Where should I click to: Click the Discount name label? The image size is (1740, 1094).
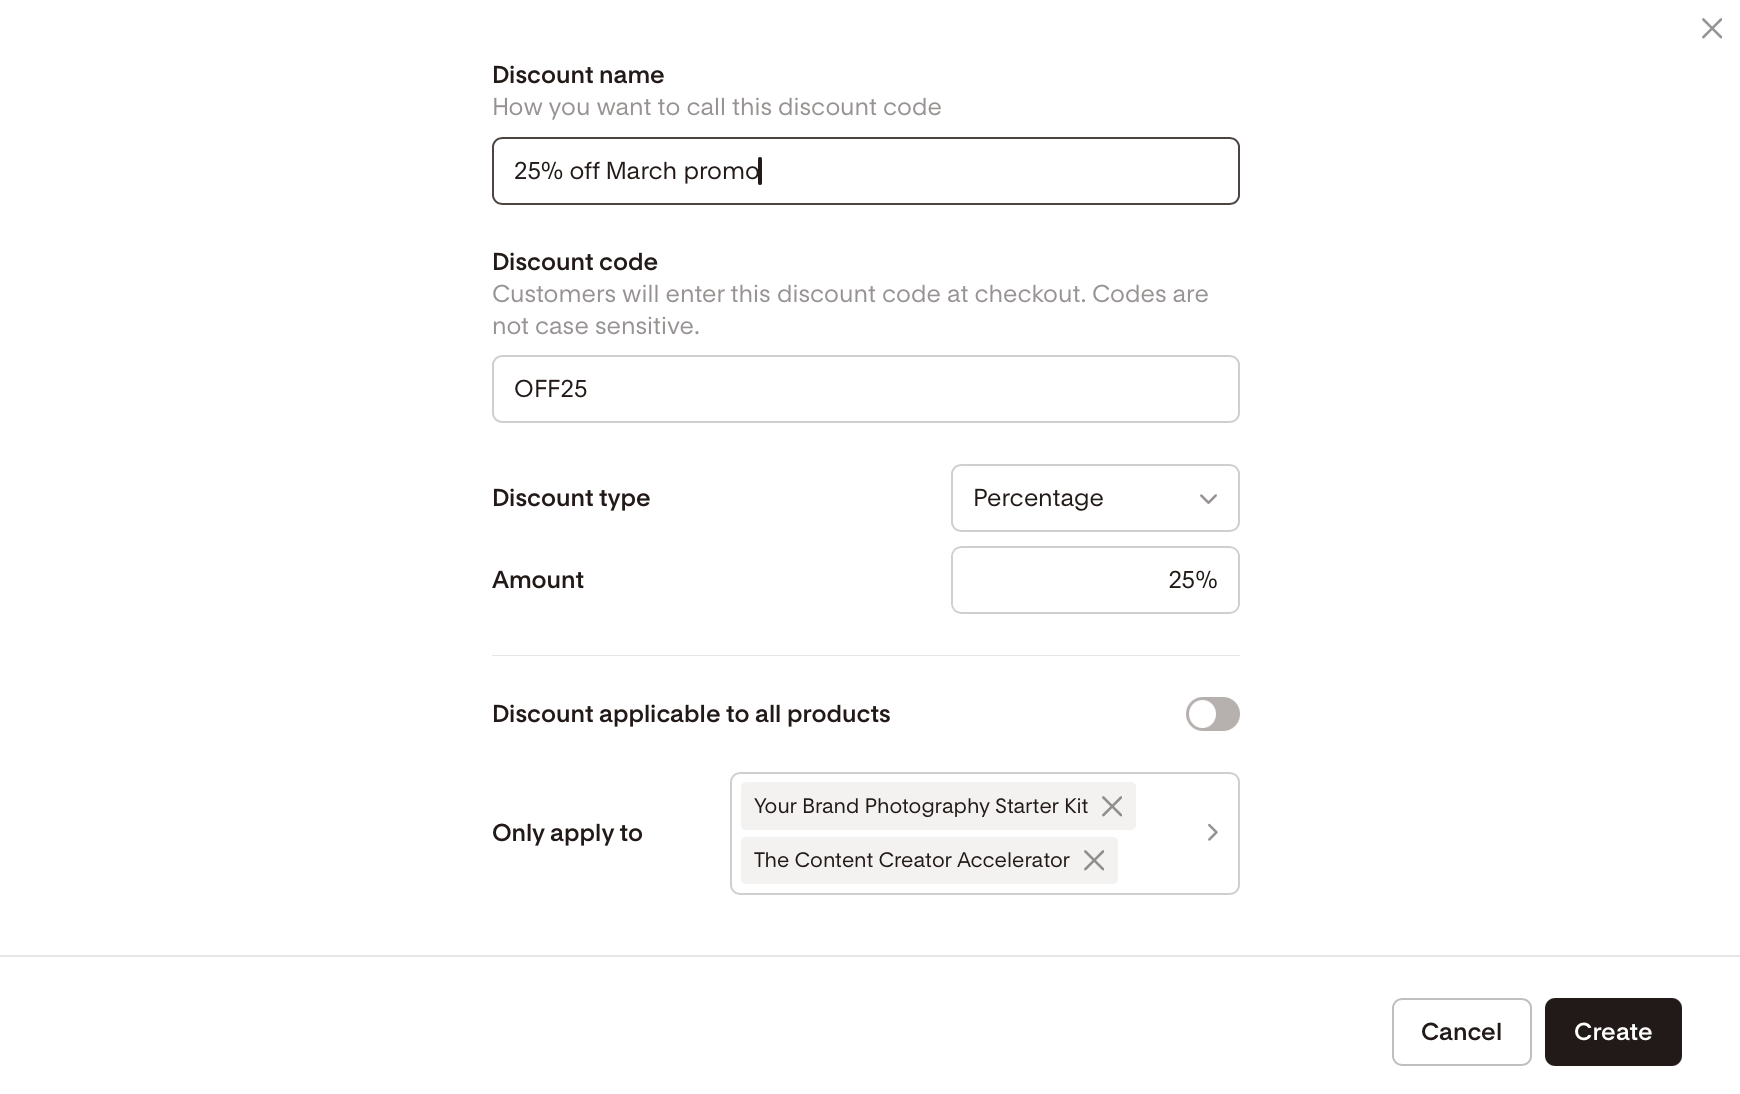point(578,75)
